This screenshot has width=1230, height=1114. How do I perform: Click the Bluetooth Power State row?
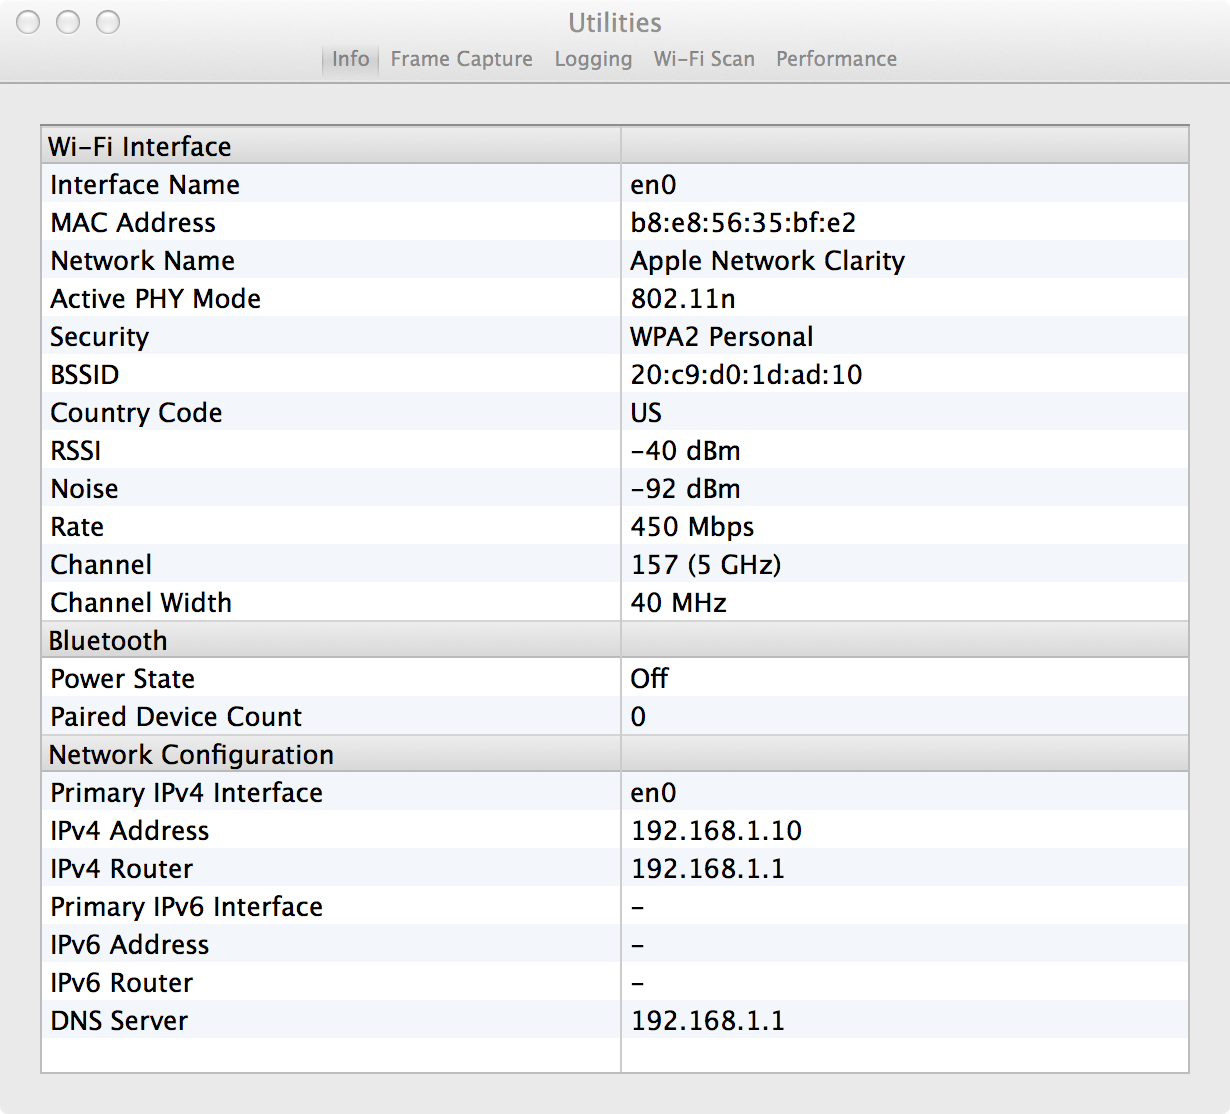coord(123,679)
